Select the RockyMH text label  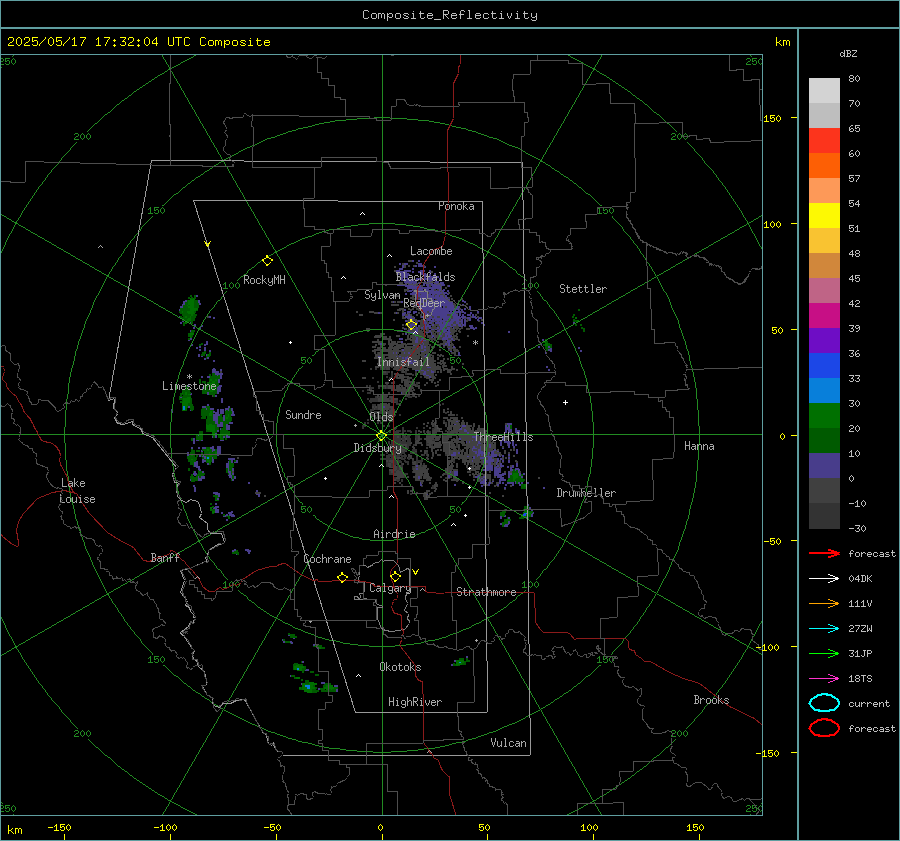coord(264,280)
